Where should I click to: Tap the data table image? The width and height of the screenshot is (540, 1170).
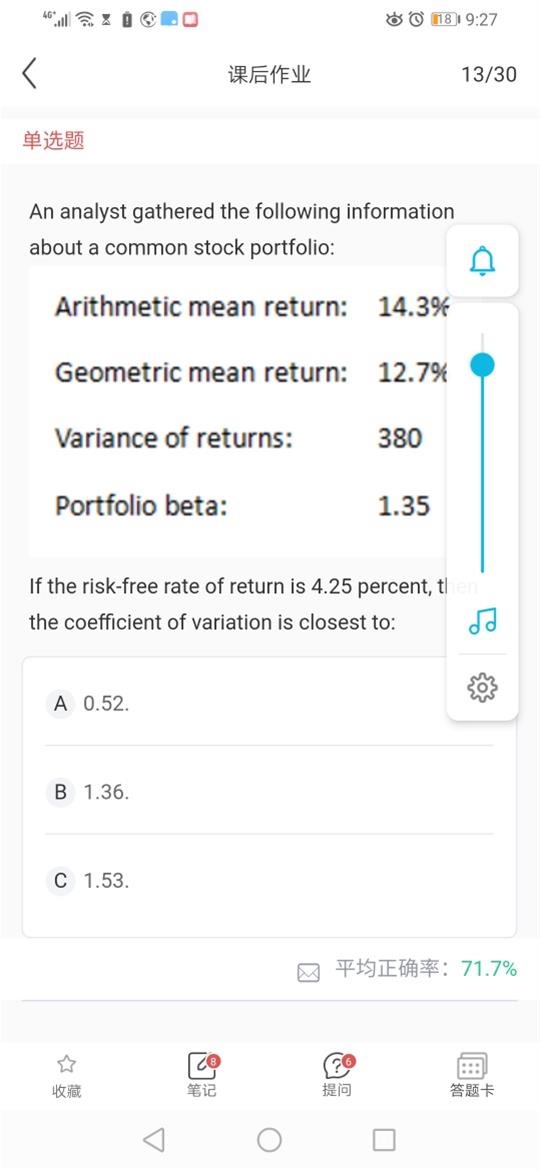tap(239, 409)
